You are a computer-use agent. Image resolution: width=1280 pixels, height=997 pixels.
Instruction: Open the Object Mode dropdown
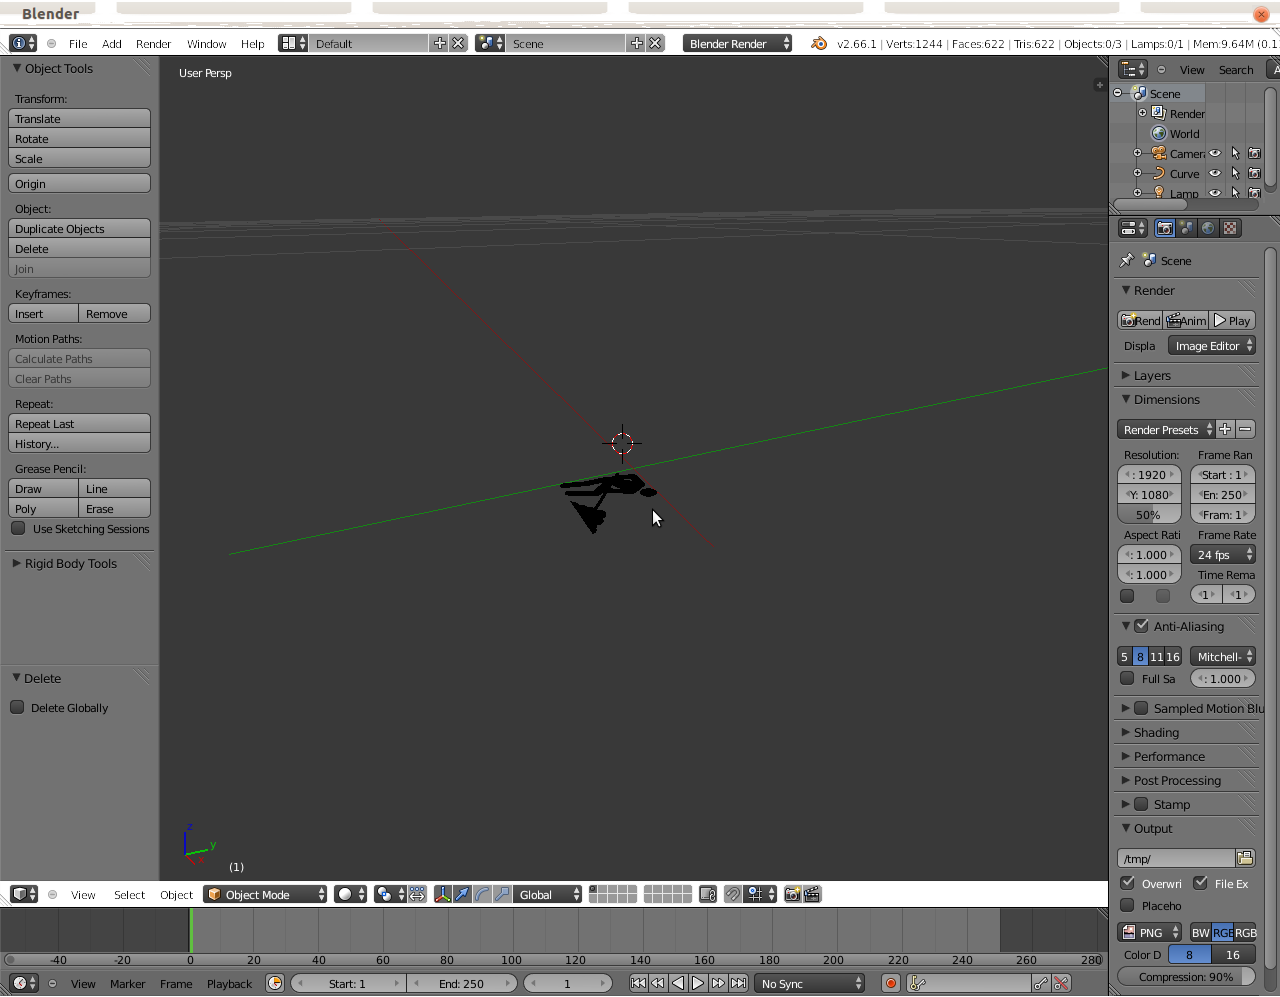[266, 895]
